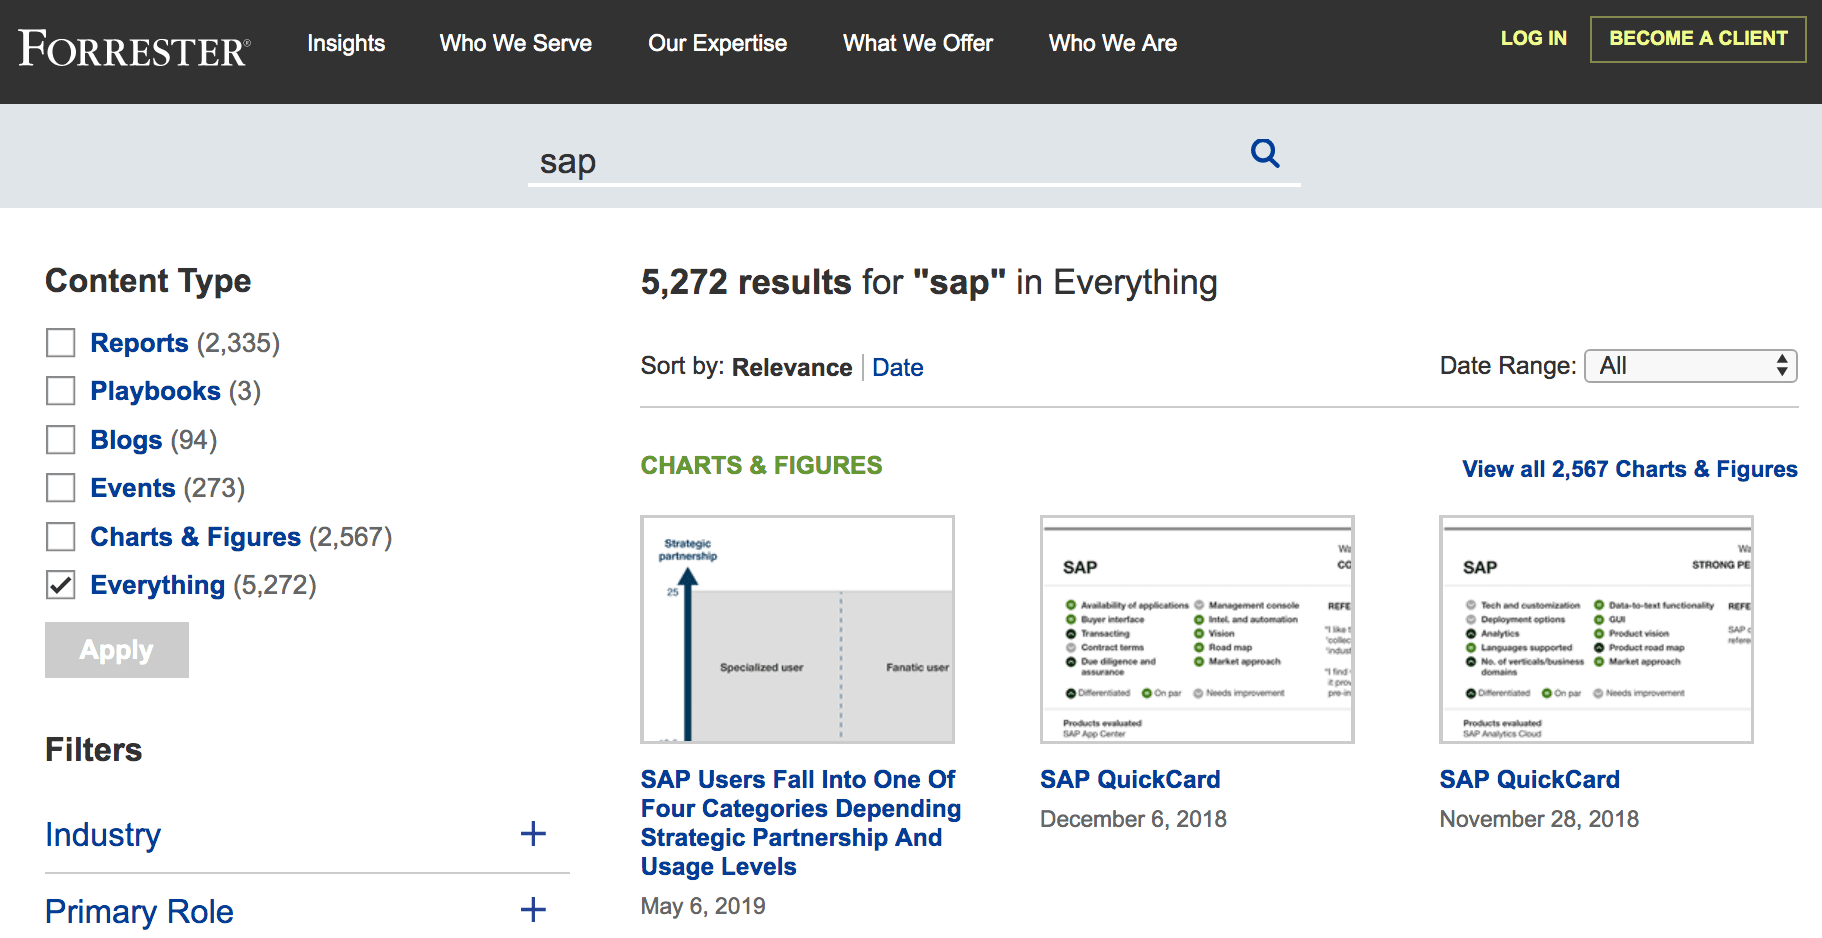This screenshot has height=938, width=1822.
Task: Click the search magnifier icon
Action: (1265, 153)
